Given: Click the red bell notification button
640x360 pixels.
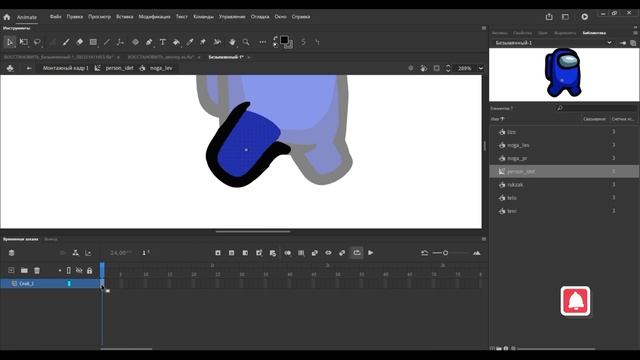Looking at the screenshot, I should (x=575, y=301).
